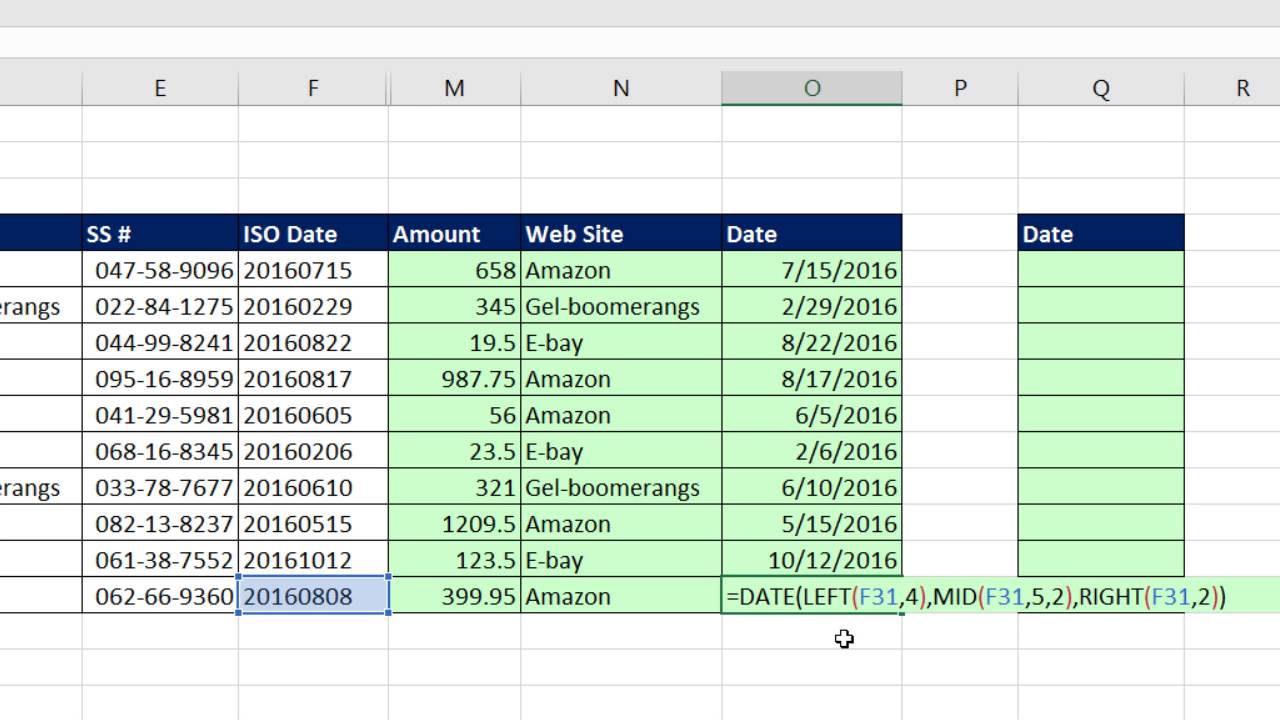Select ISO Date cell 20161012
The height and width of the screenshot is (720, 1280).
pos(313,559)
